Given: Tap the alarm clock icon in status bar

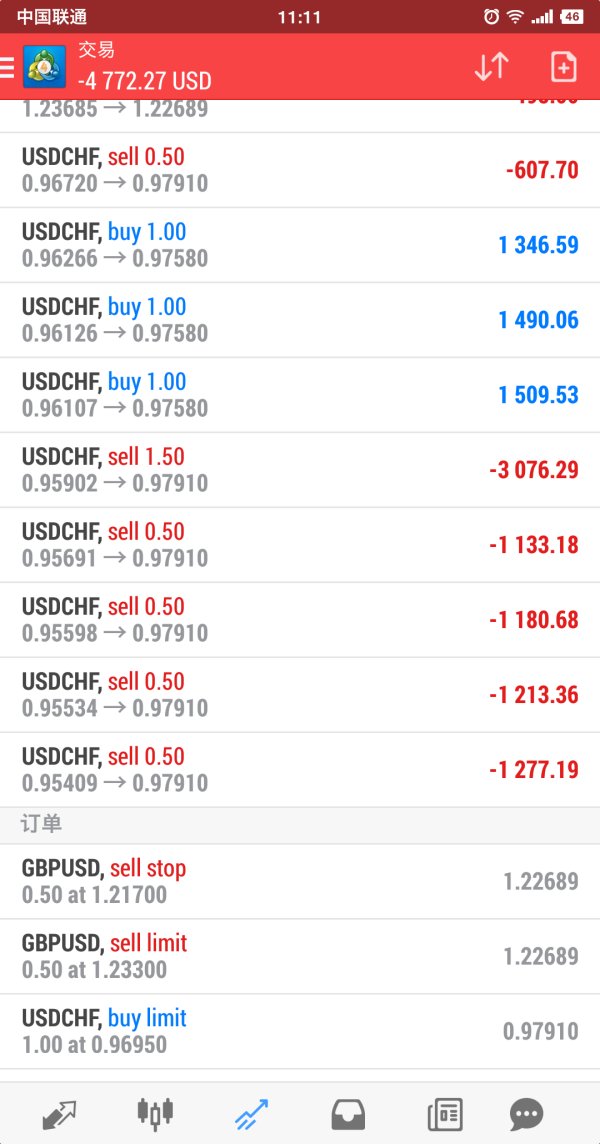Looking at the screenshot, I should [x=491, y=16].
